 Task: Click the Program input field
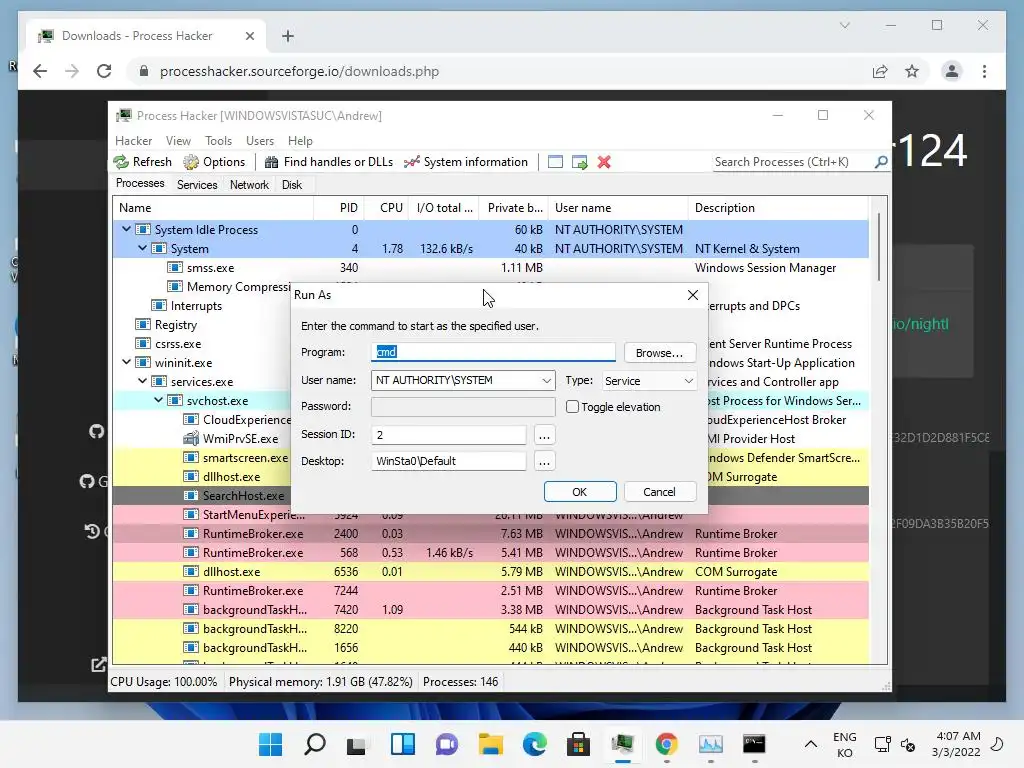pyautogui.click(x=493, y=353)
